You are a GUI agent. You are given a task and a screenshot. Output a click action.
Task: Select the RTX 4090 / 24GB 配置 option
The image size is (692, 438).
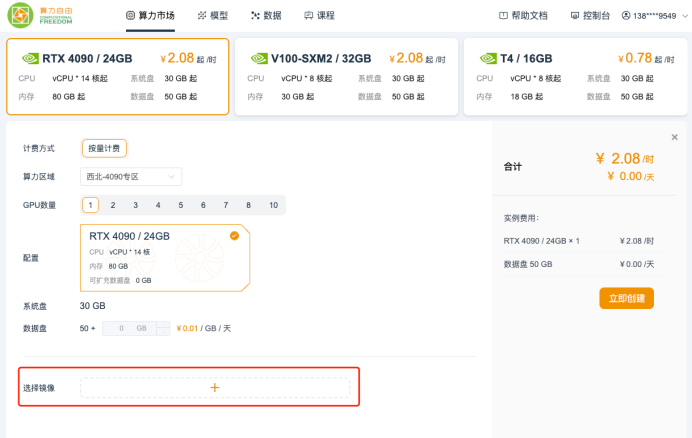point(165,258)
